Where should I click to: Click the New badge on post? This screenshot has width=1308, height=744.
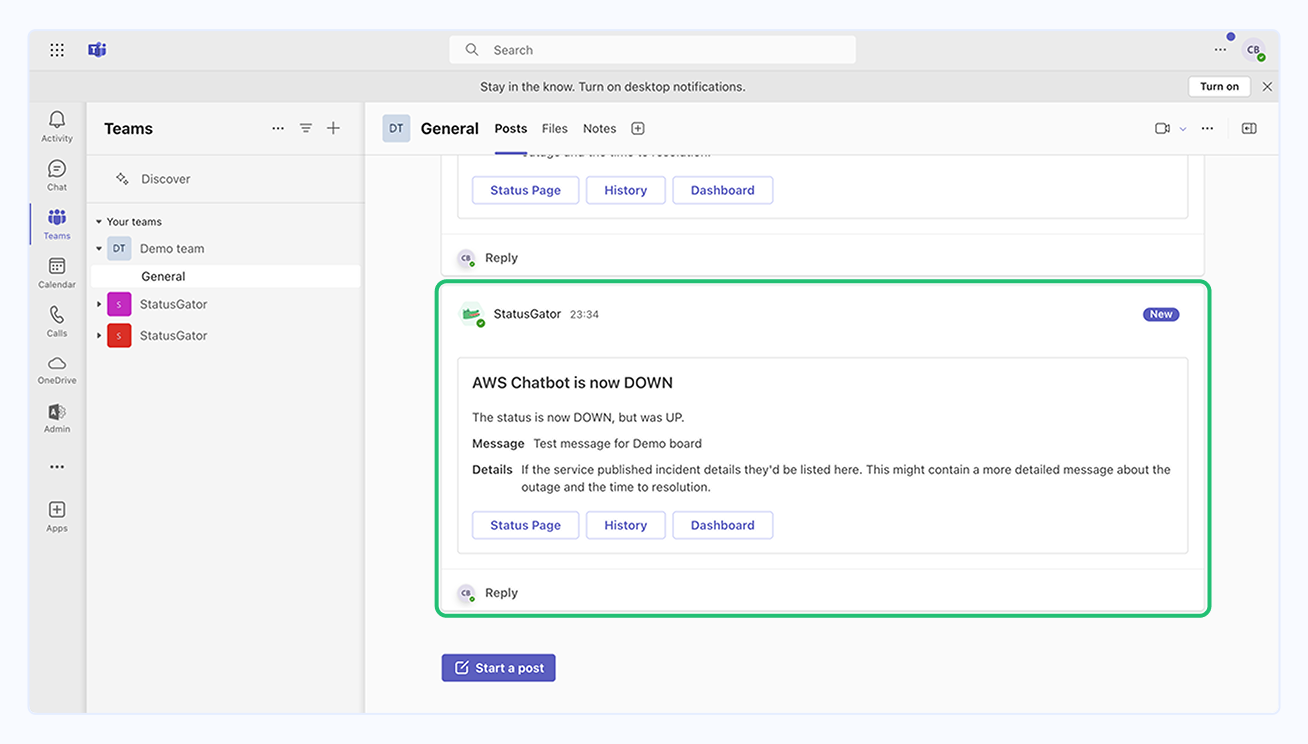[x=1161, y=314]
